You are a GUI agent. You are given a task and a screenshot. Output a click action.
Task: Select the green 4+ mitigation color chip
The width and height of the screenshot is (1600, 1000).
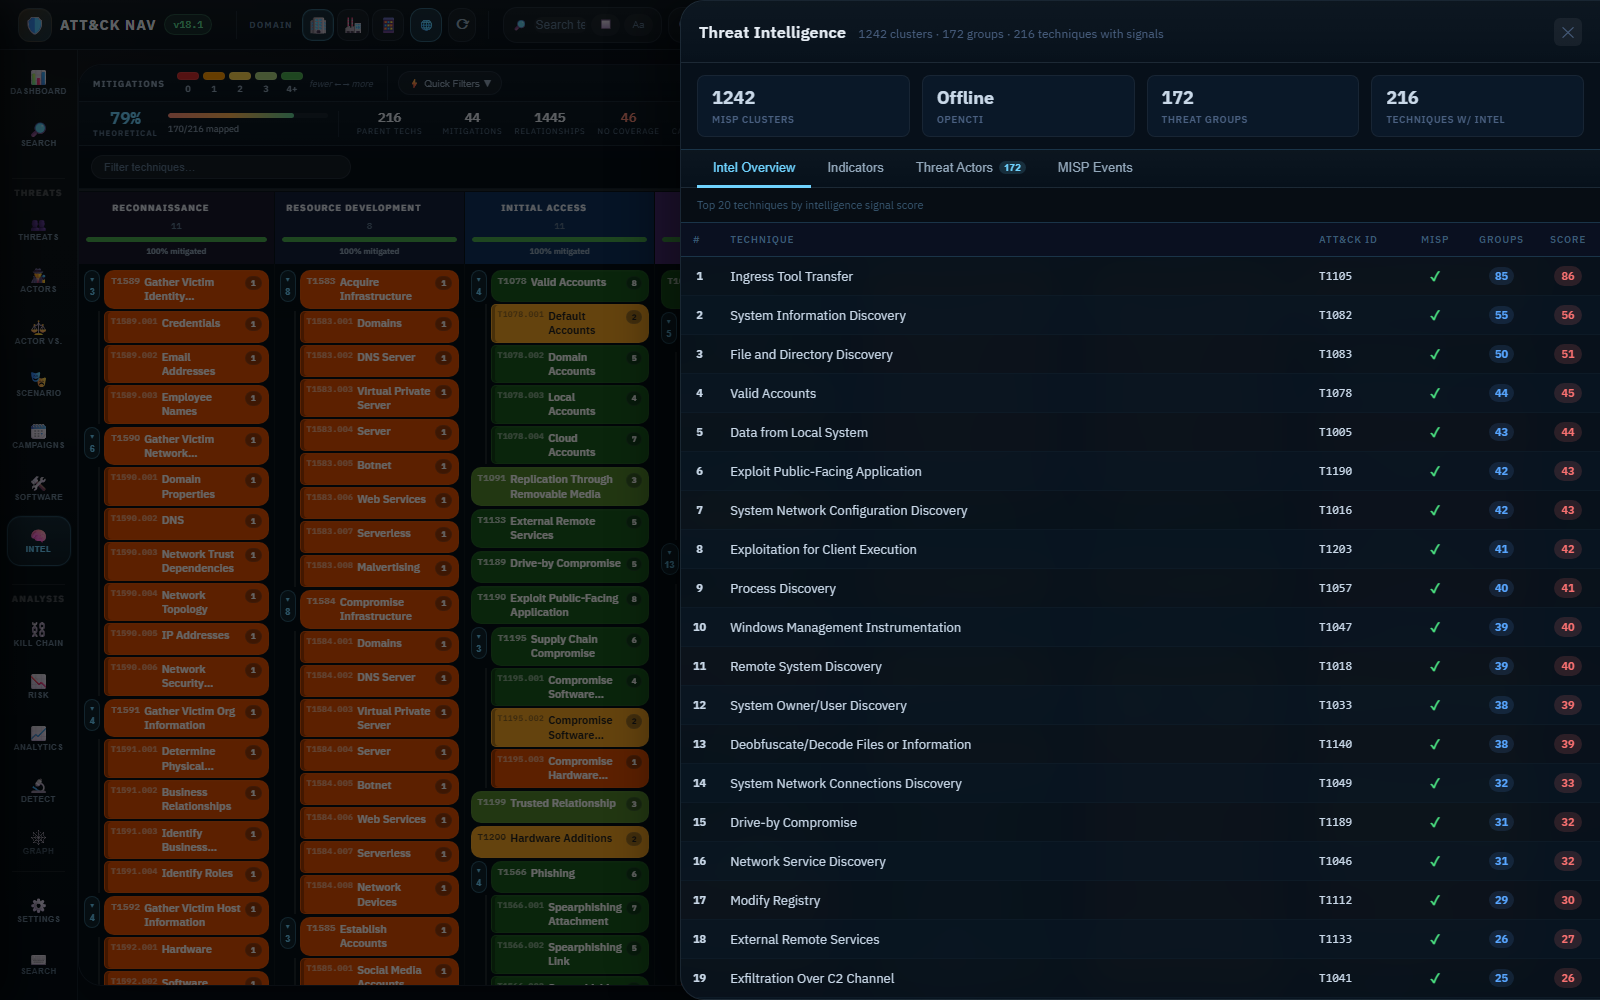(292, 75)
